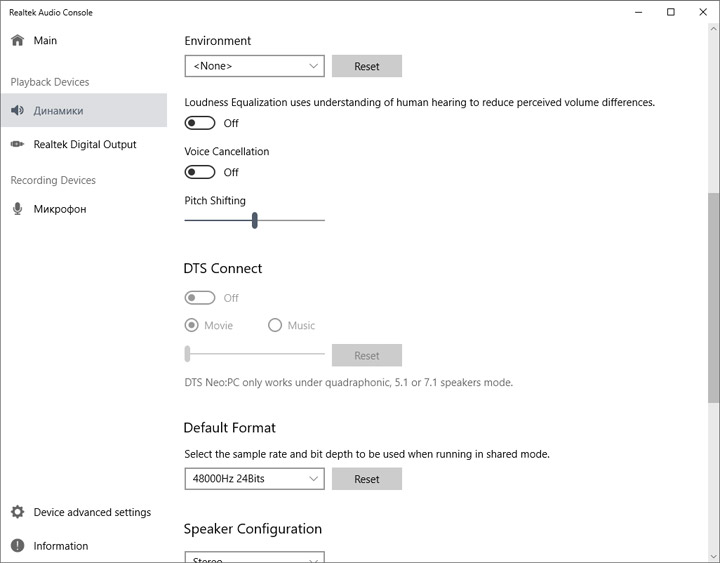Select the Movie radio button
Screen dimensions: 720x563
tap(192, 325)
